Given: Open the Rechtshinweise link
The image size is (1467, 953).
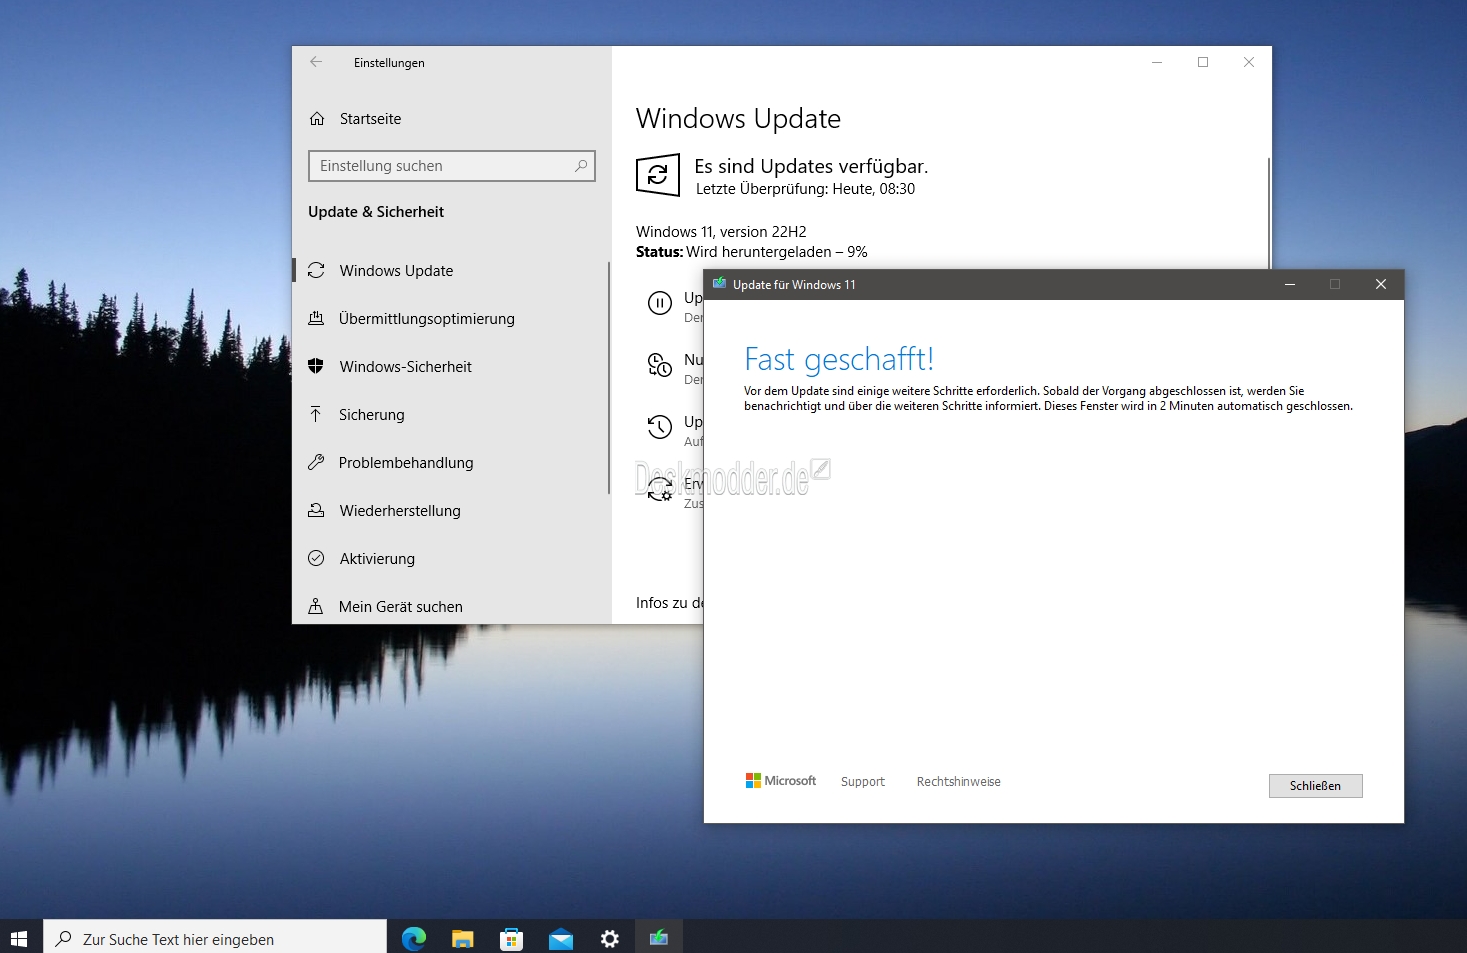Looking at the screenshot, I should 959,782.
